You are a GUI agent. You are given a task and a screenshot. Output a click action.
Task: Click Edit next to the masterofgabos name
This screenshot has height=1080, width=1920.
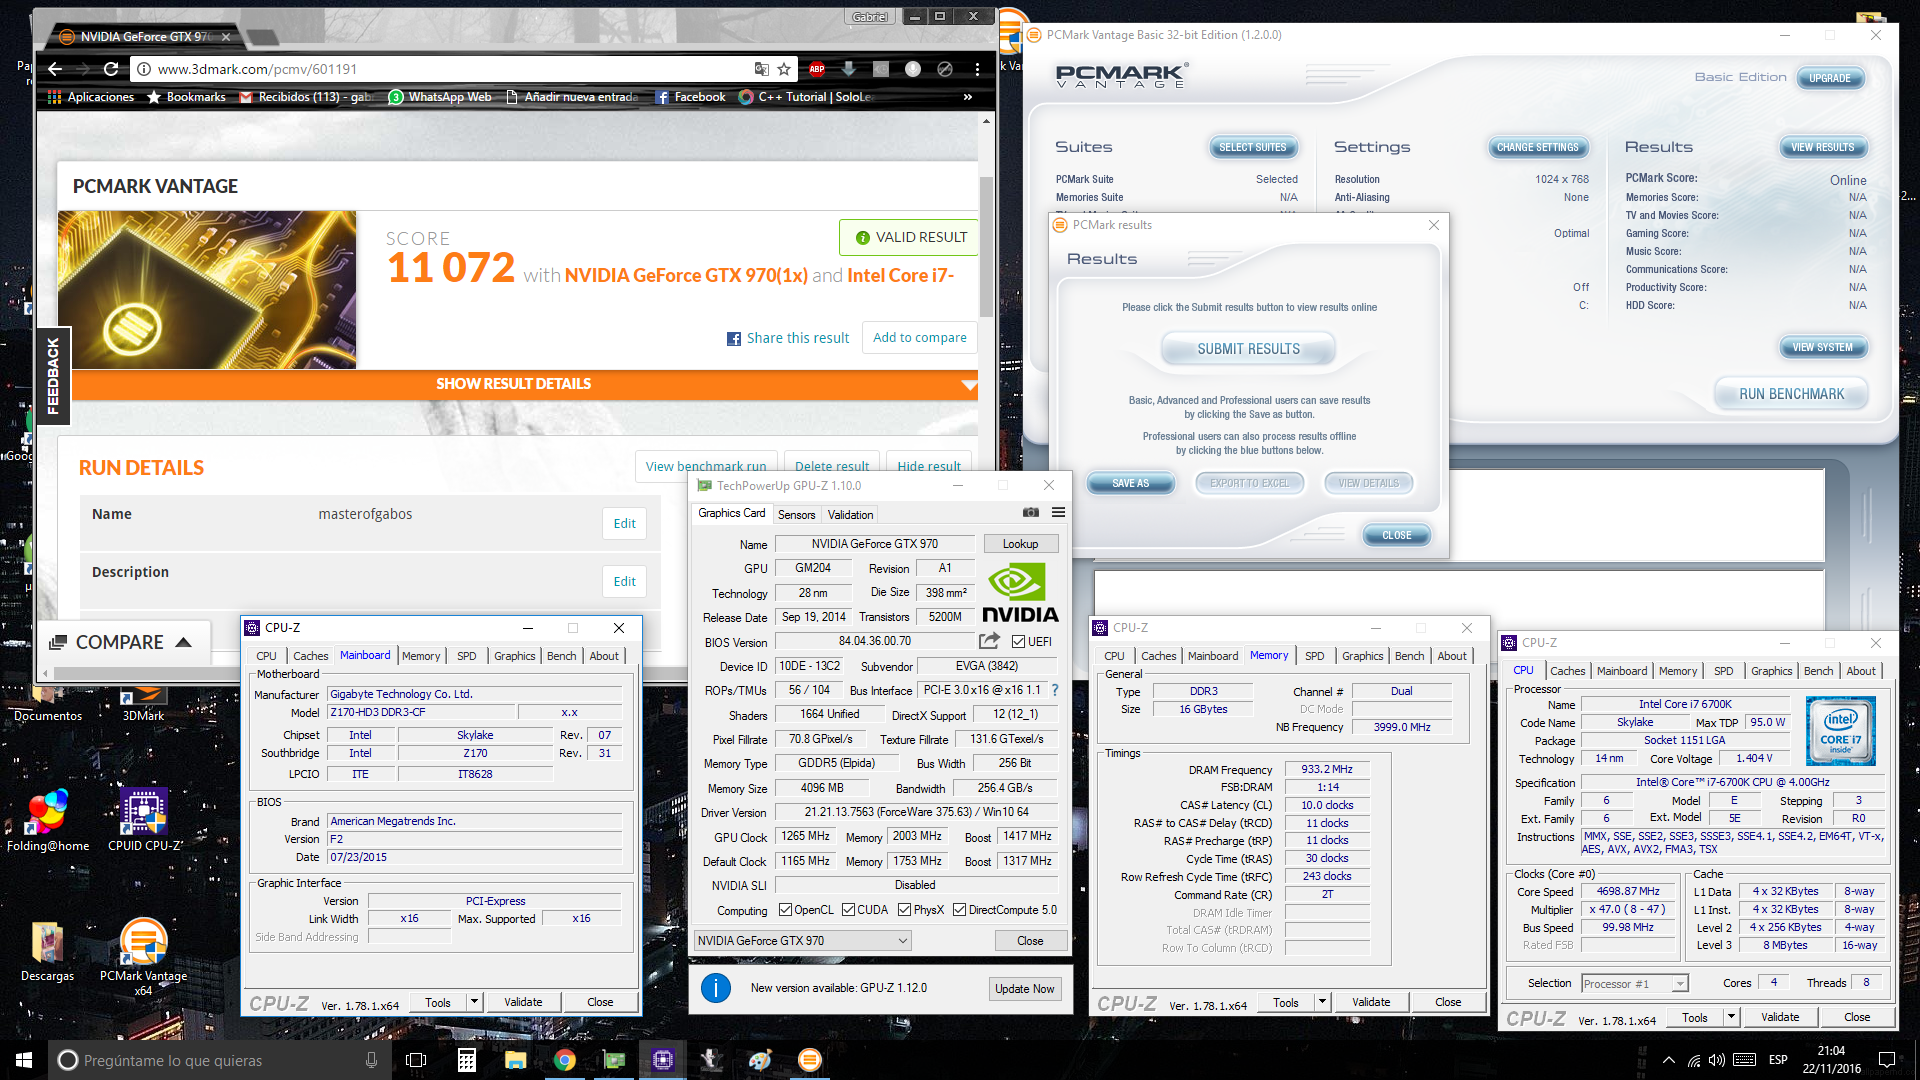(x=624, y=523)
